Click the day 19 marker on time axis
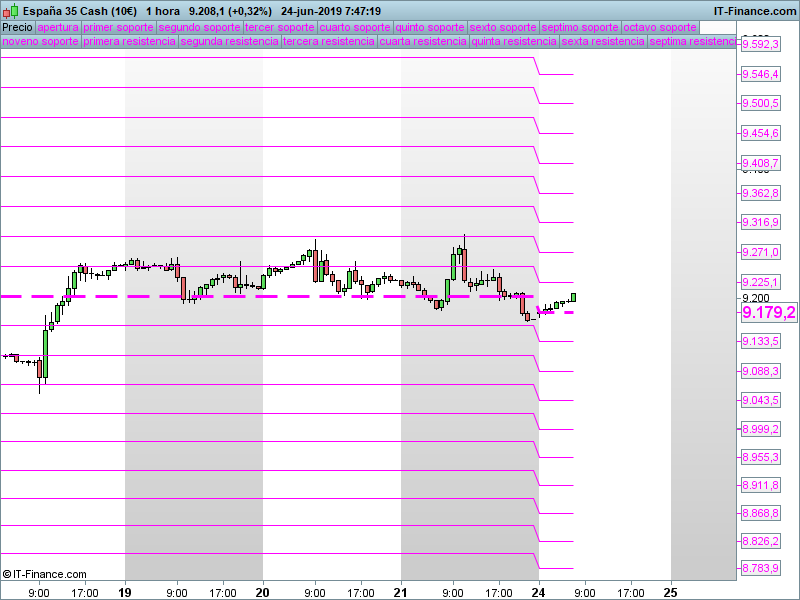800x600 pixels. coord(124,592)
